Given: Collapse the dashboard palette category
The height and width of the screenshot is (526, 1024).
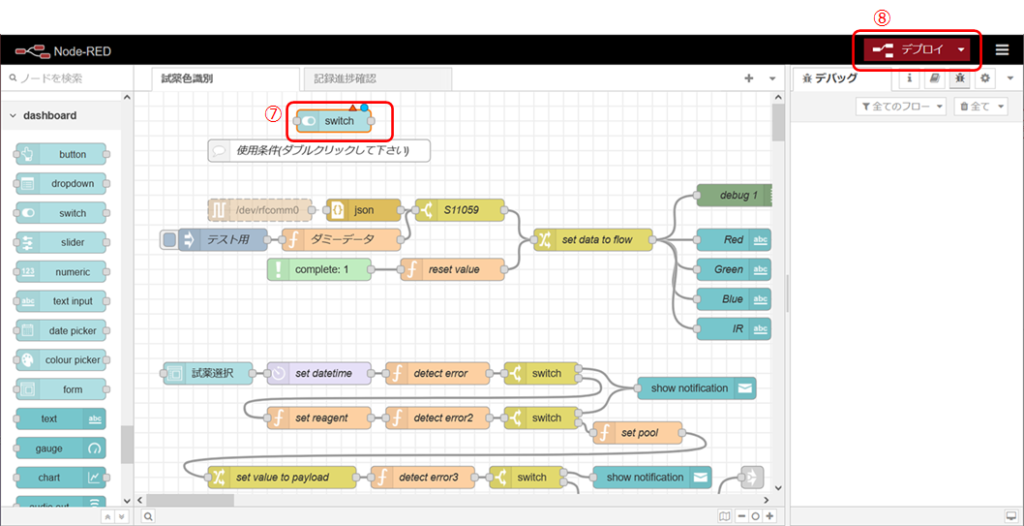Looking at the screenshot, I should coord(13,116).
